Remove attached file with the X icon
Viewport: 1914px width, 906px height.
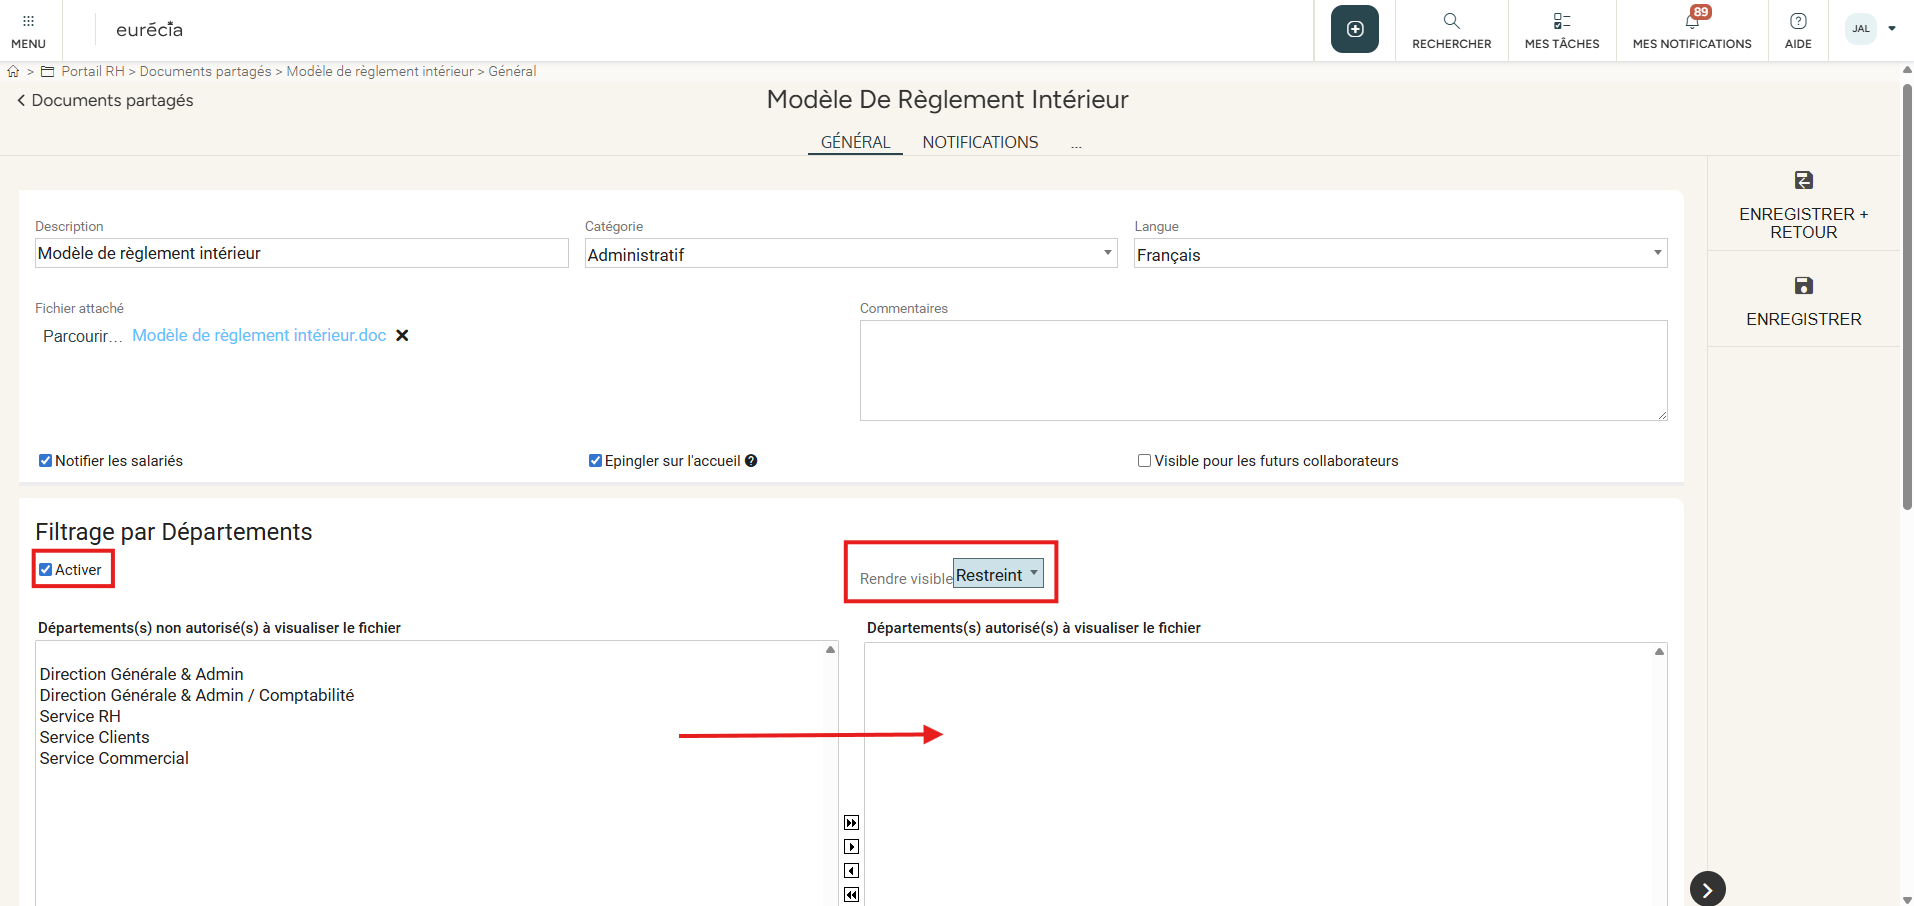click(402, 336)
